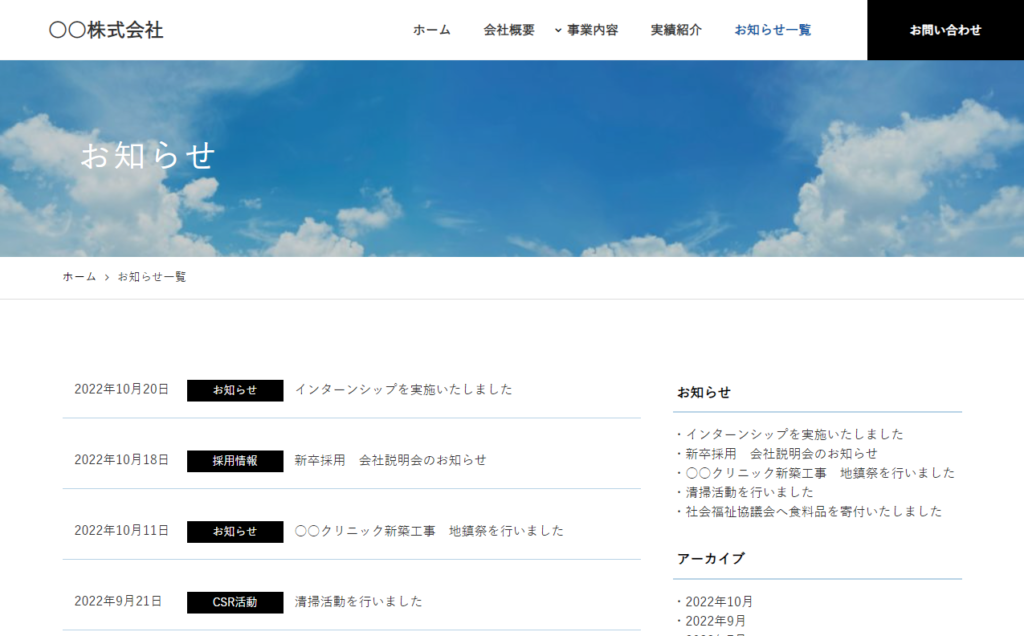Open 新卒採用 会社説明会のお知らせ in main list
1024x636 pixels.
coord(390,460)
